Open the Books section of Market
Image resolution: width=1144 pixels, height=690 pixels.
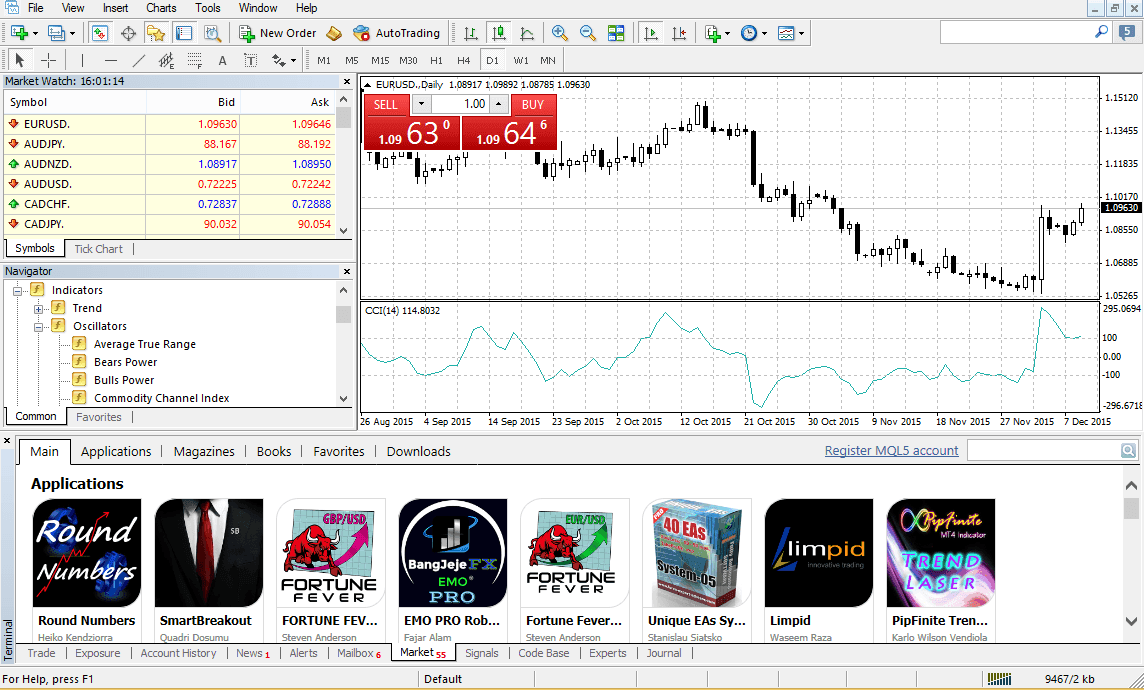point(274,451)
